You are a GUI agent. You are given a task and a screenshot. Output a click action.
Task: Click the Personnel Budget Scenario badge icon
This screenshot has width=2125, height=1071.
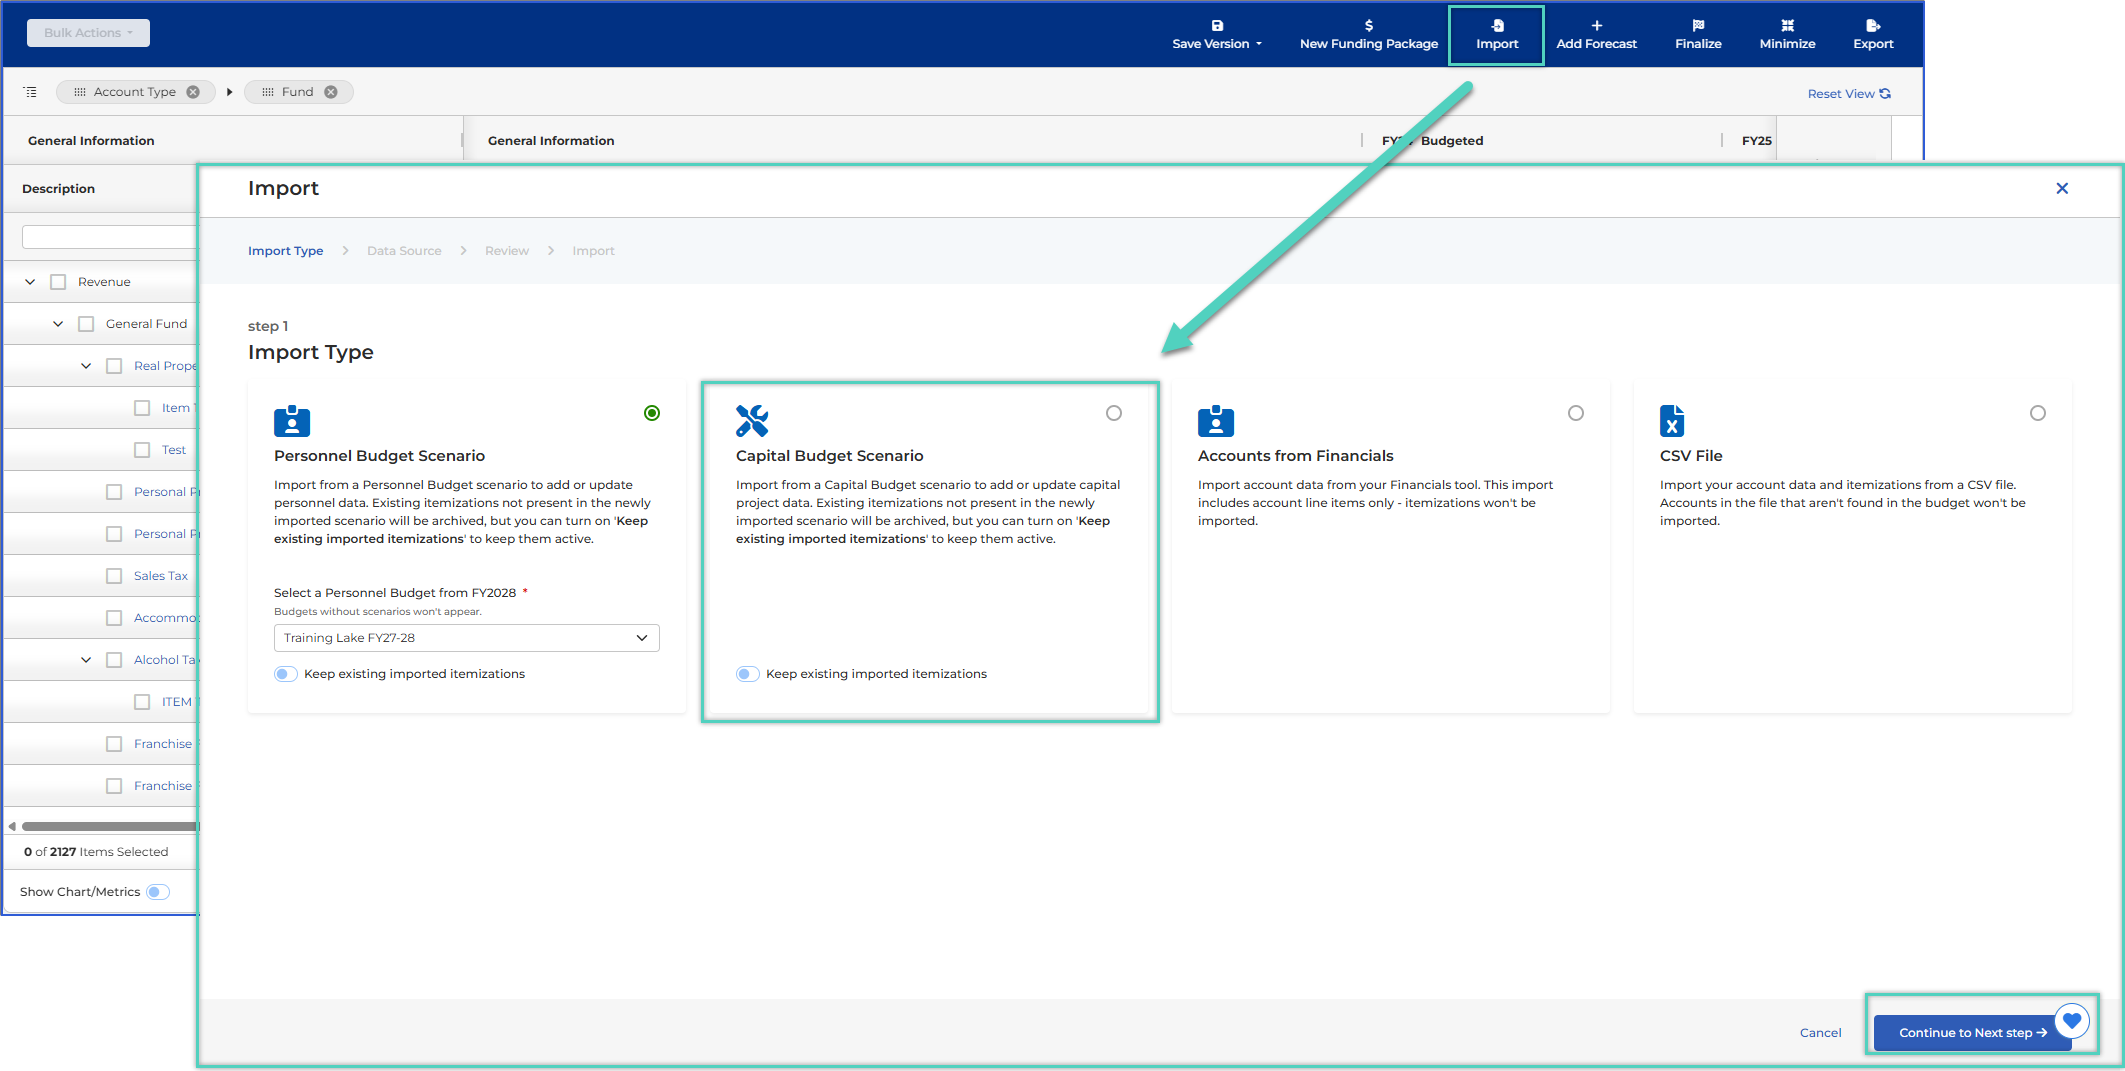(x=292, y=421)
